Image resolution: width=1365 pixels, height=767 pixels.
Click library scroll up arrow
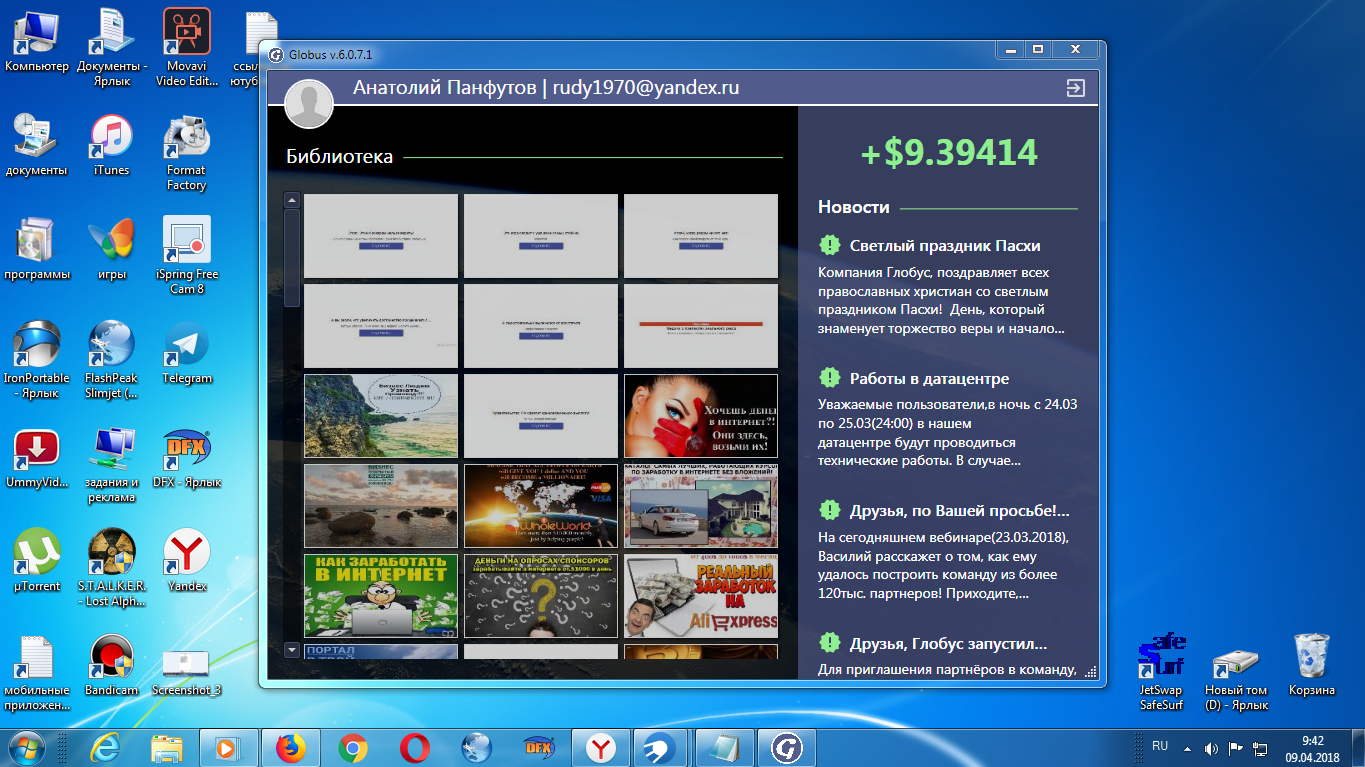[292, 200]
